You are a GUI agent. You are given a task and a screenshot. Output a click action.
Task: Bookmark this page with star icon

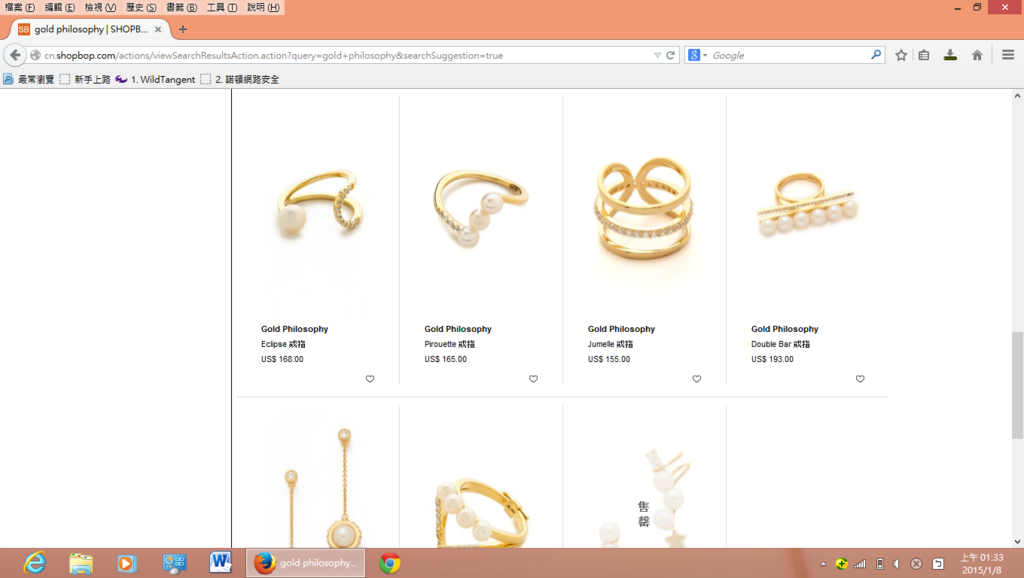[x=901, y=56]
